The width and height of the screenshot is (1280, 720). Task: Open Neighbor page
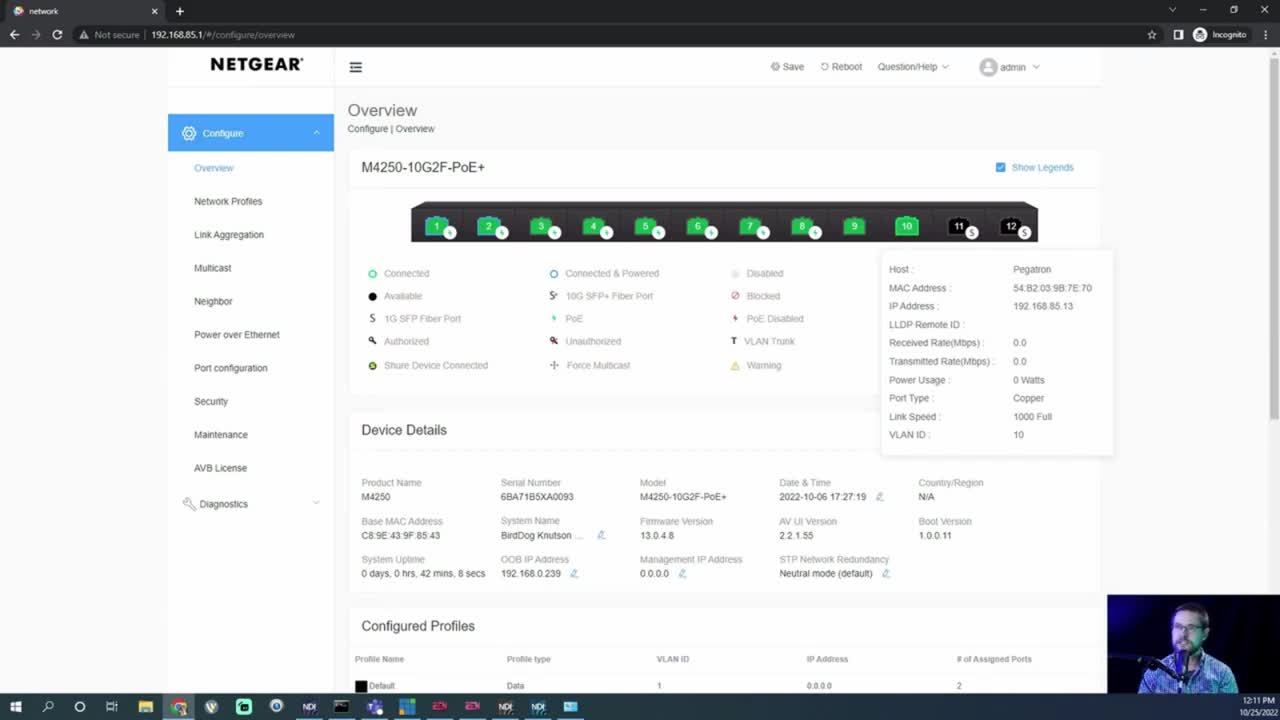point(213,301)
